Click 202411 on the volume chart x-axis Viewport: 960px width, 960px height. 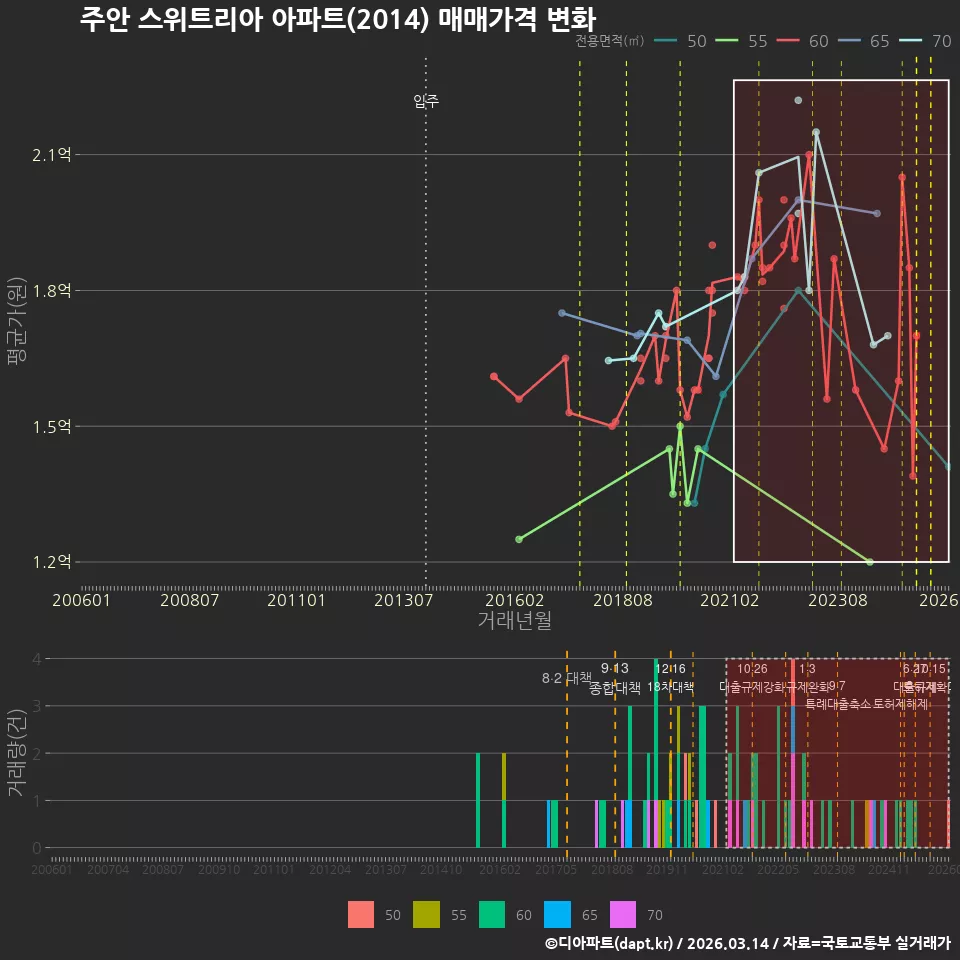[888, 869]
